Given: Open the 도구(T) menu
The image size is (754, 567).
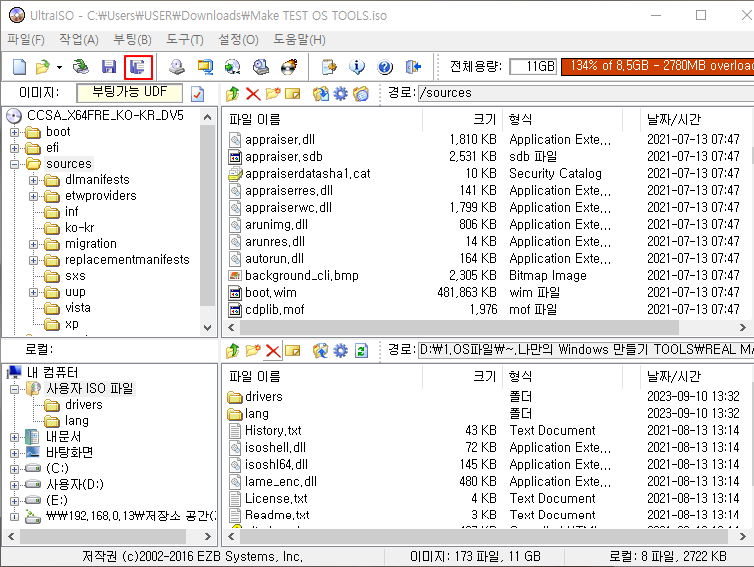Looking at the screenshot, I should pyautogui.click(x=185, y=39).
